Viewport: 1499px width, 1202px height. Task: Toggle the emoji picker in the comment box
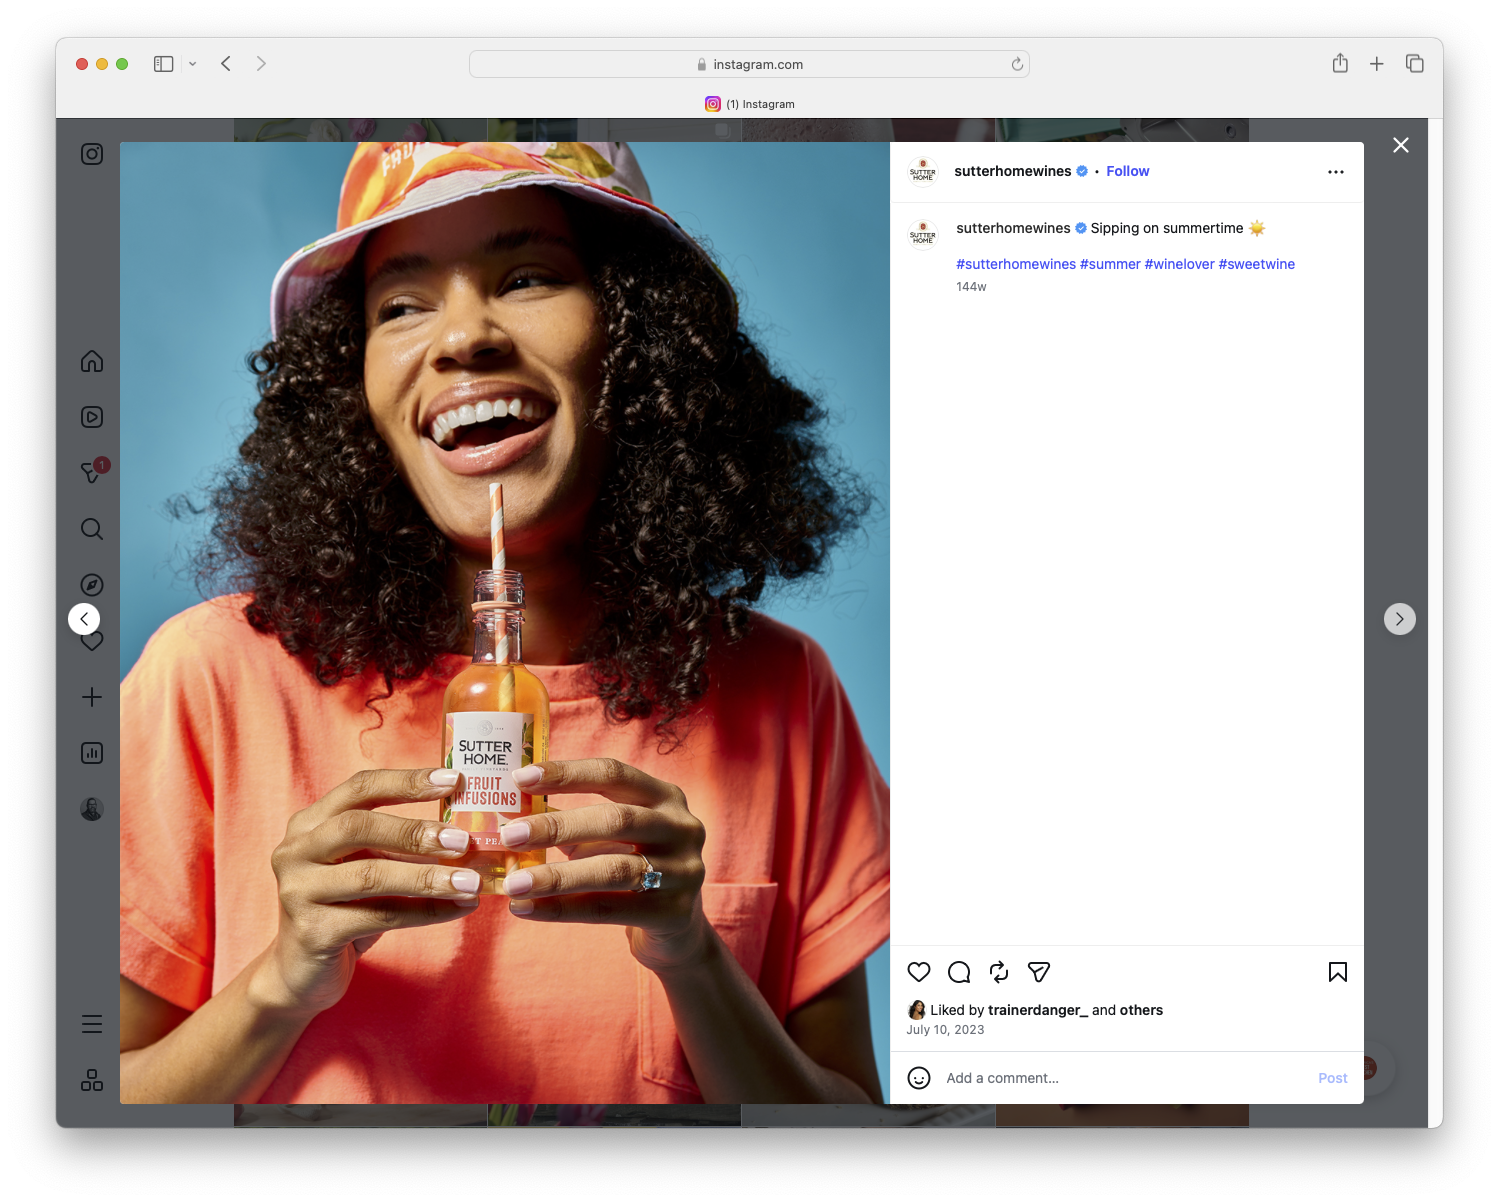(919, 1079)
